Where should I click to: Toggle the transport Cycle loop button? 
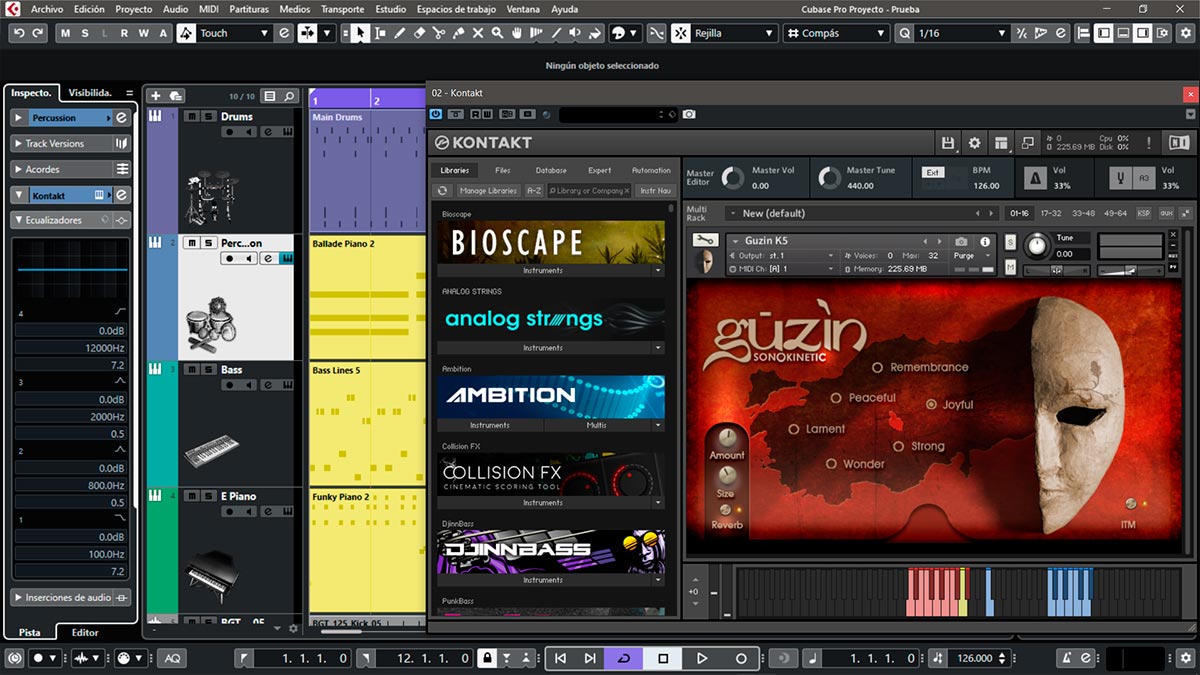(x=624, y=658)
